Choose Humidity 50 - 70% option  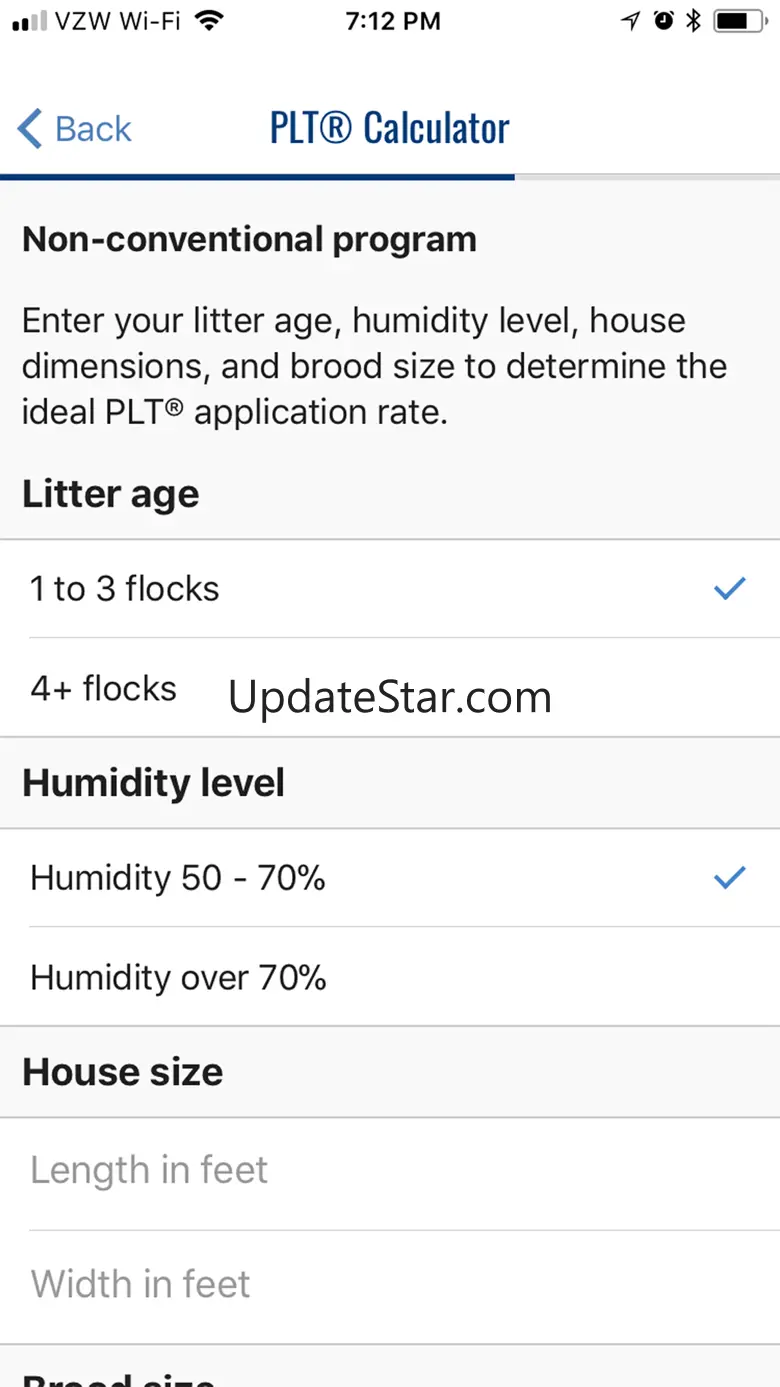(178, 878)
